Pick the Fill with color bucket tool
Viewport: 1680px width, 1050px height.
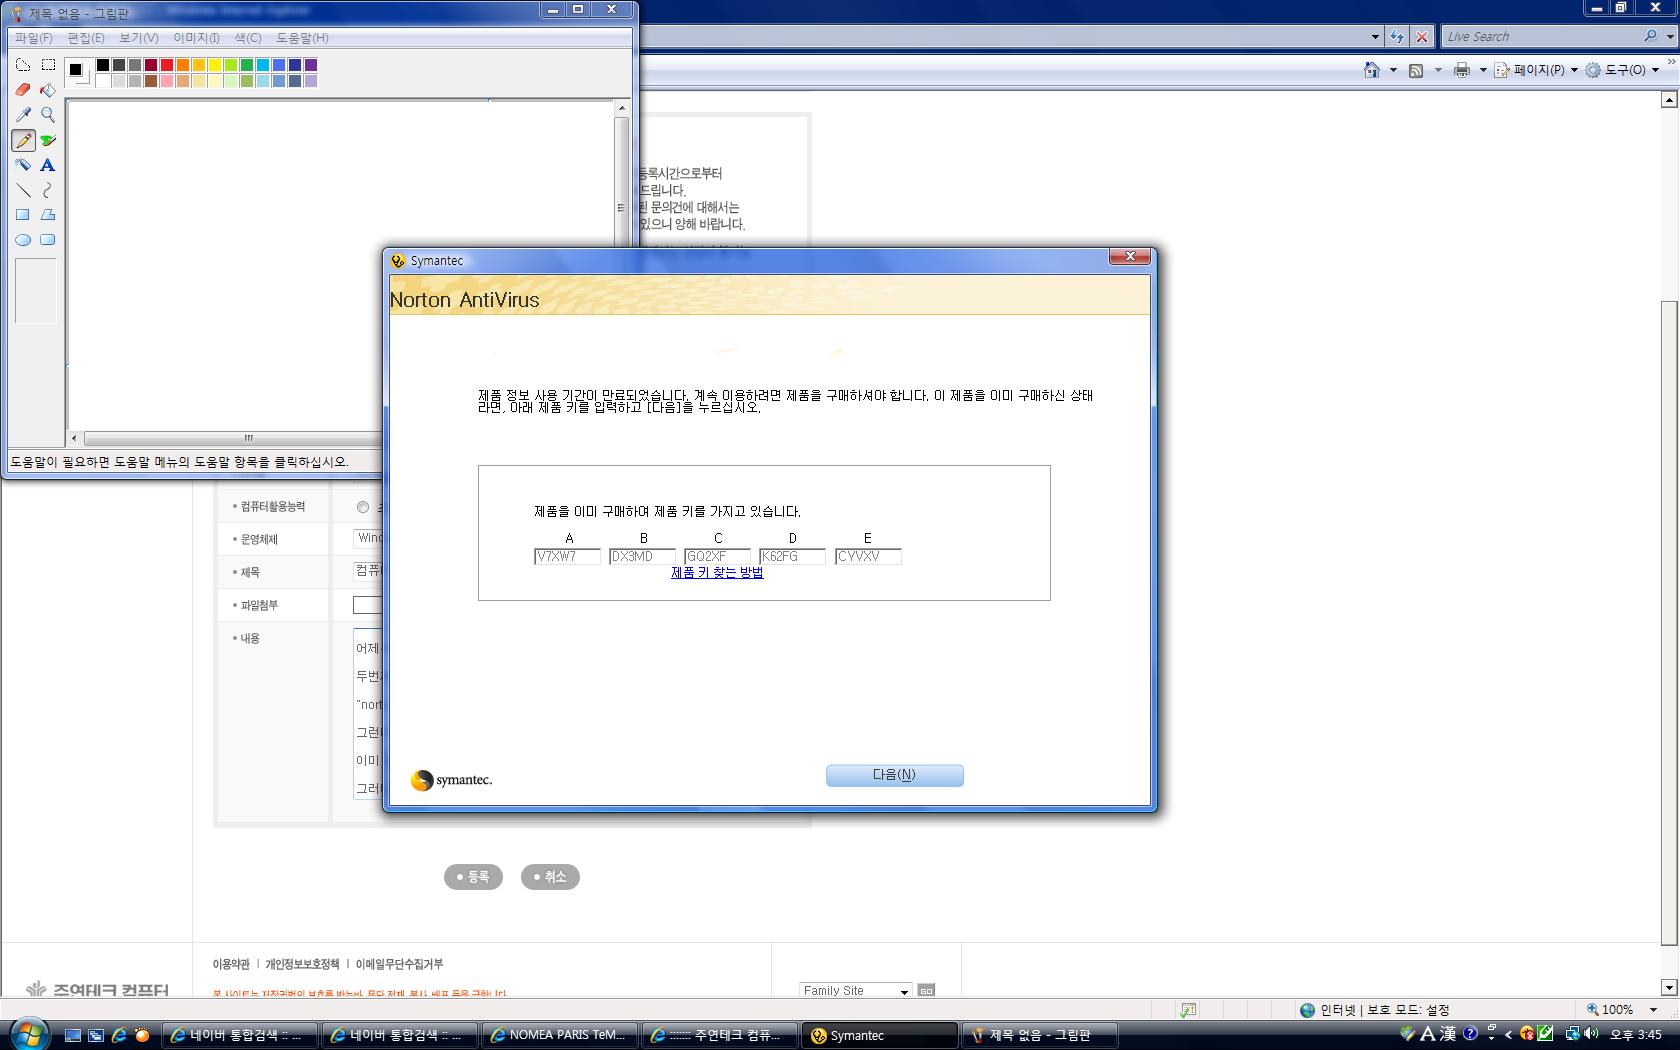[48, 90]
